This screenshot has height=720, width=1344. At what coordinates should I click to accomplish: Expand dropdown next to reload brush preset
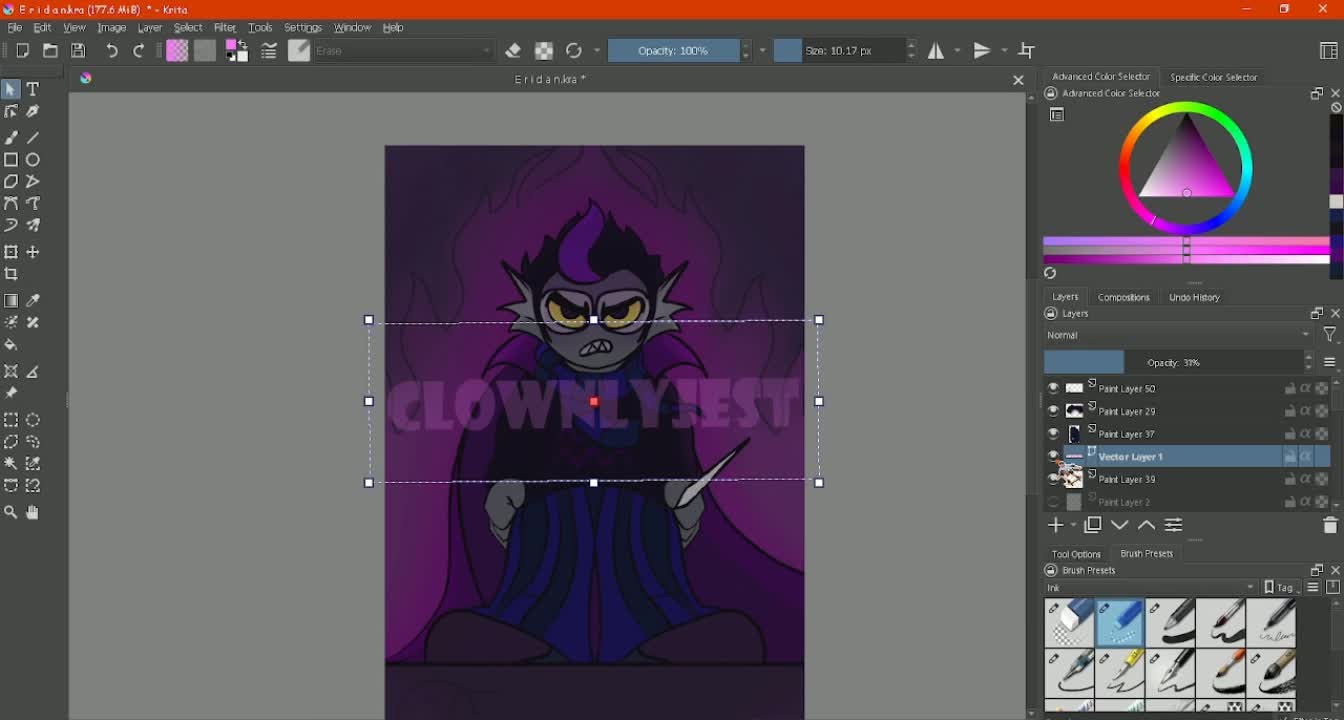point(597,51)
